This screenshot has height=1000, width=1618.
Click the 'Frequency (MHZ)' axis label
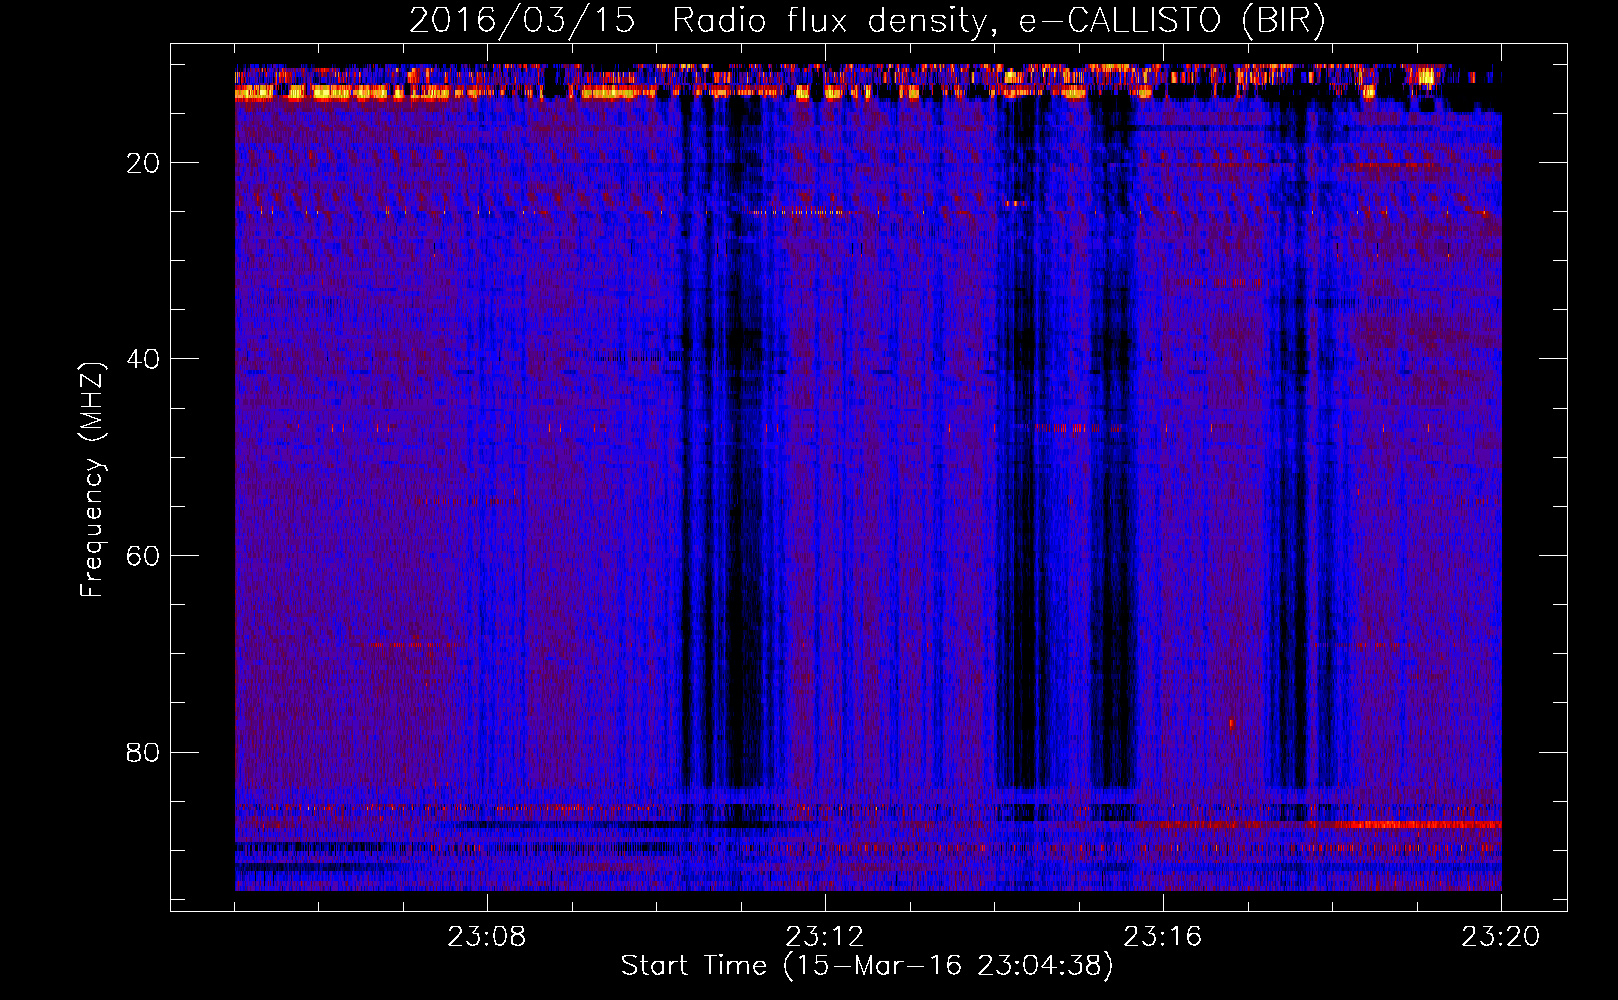[x=92, y=480]
